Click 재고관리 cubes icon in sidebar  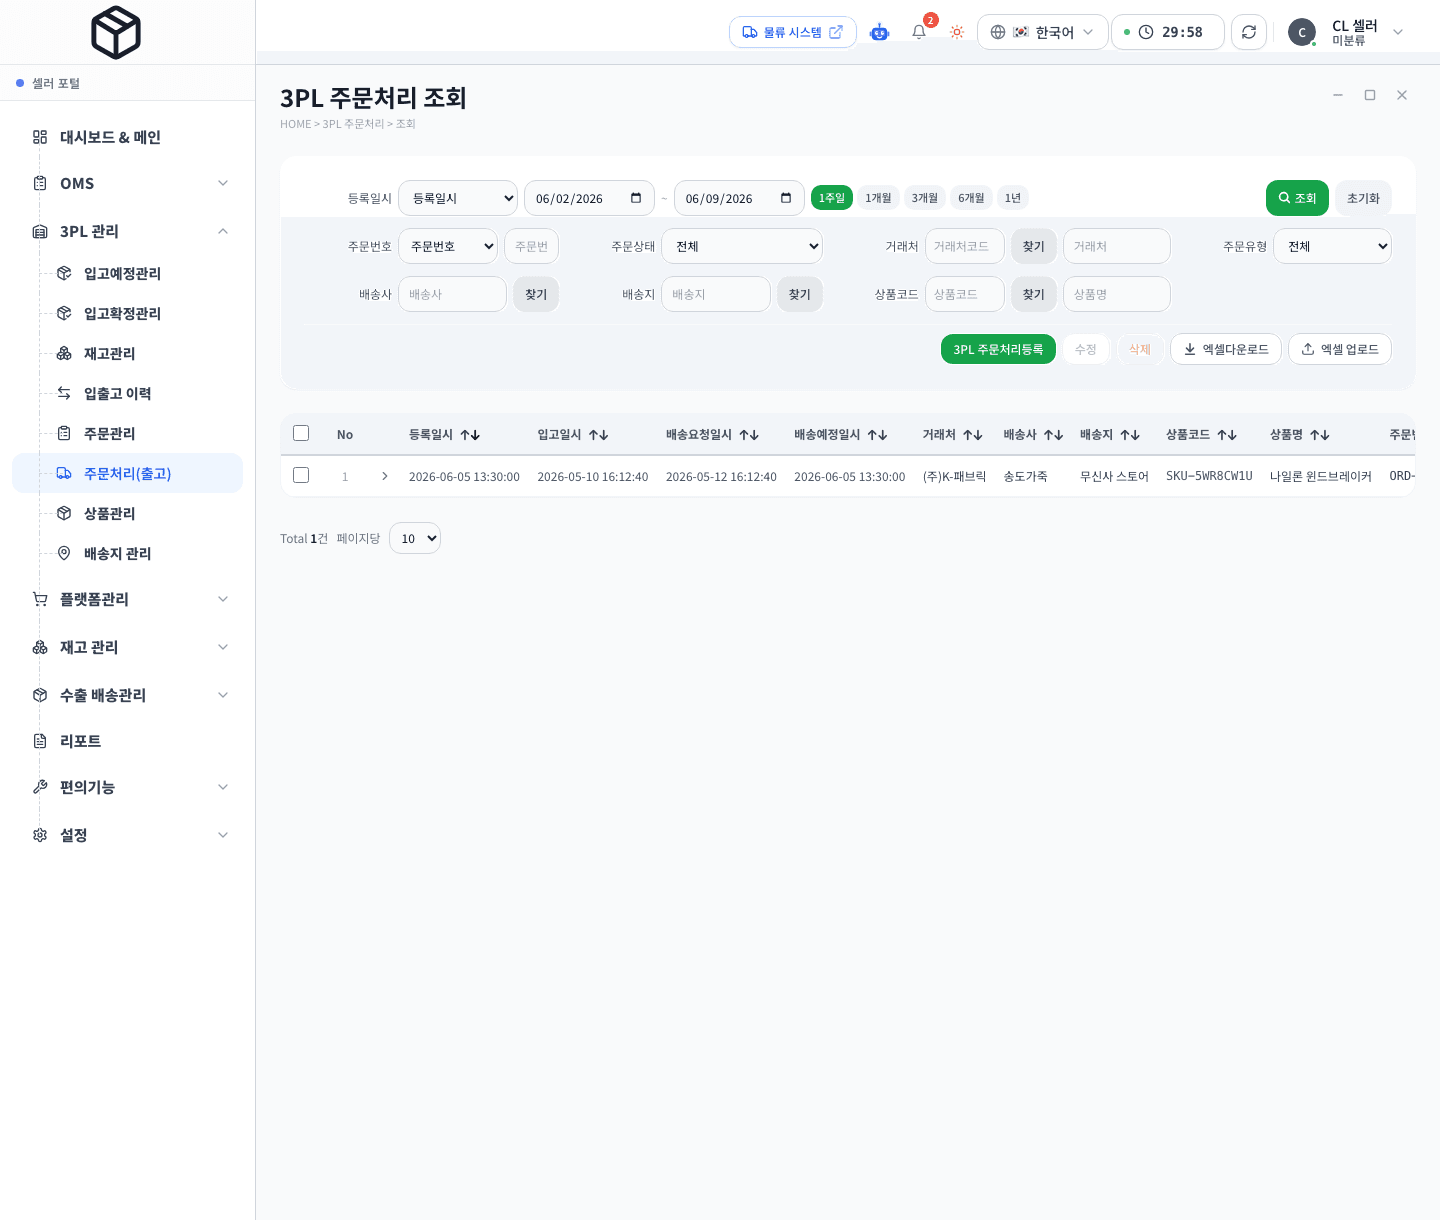(x=64, y=353)
